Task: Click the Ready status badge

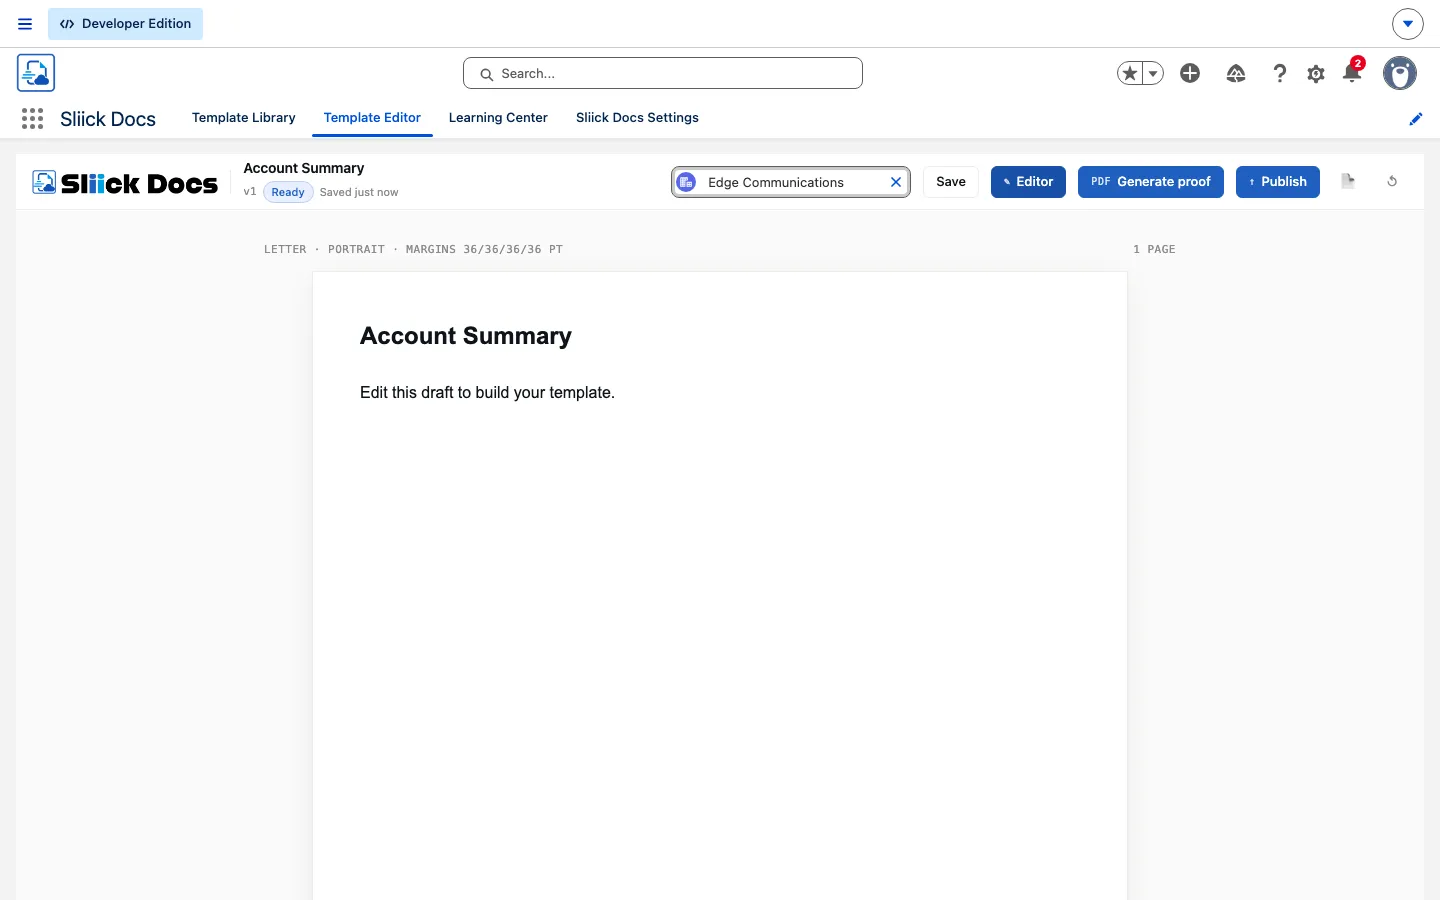Action: point(288,192)
